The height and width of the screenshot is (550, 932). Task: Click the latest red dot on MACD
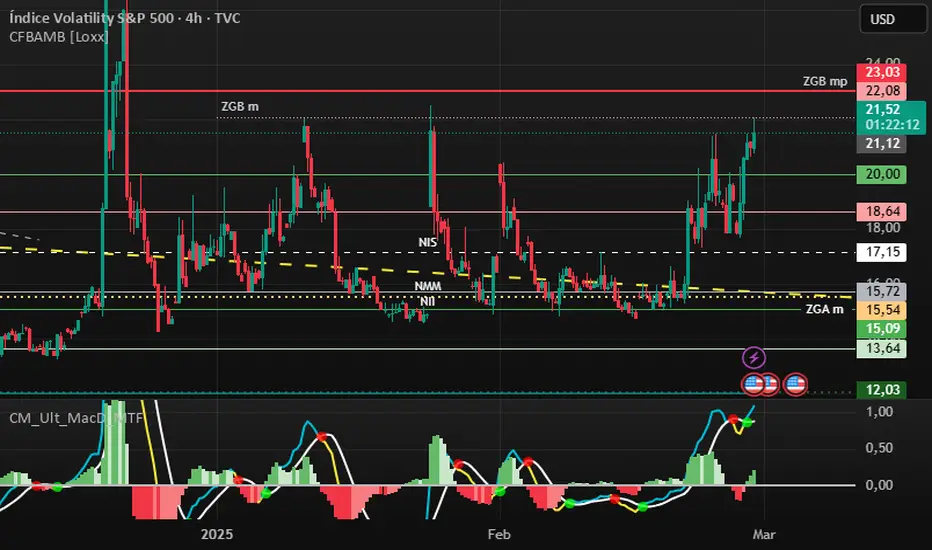click(733, 418)
